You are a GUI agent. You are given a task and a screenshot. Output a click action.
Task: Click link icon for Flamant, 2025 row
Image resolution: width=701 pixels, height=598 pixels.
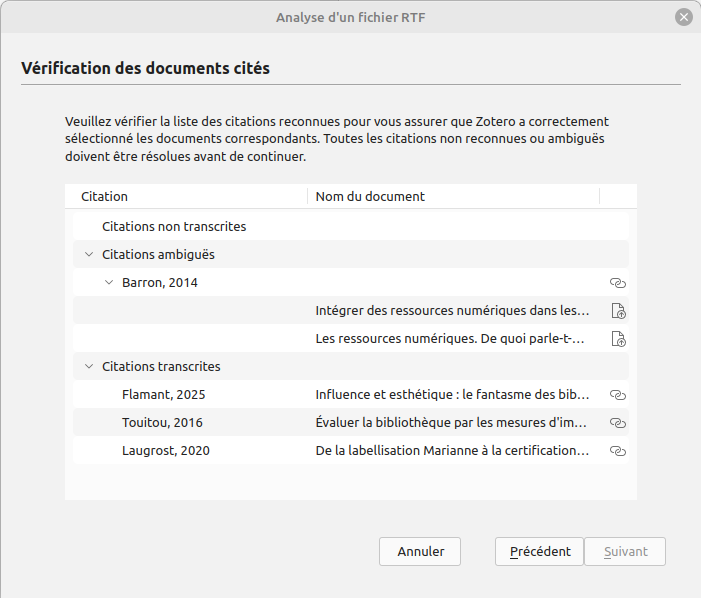(617, 395)
